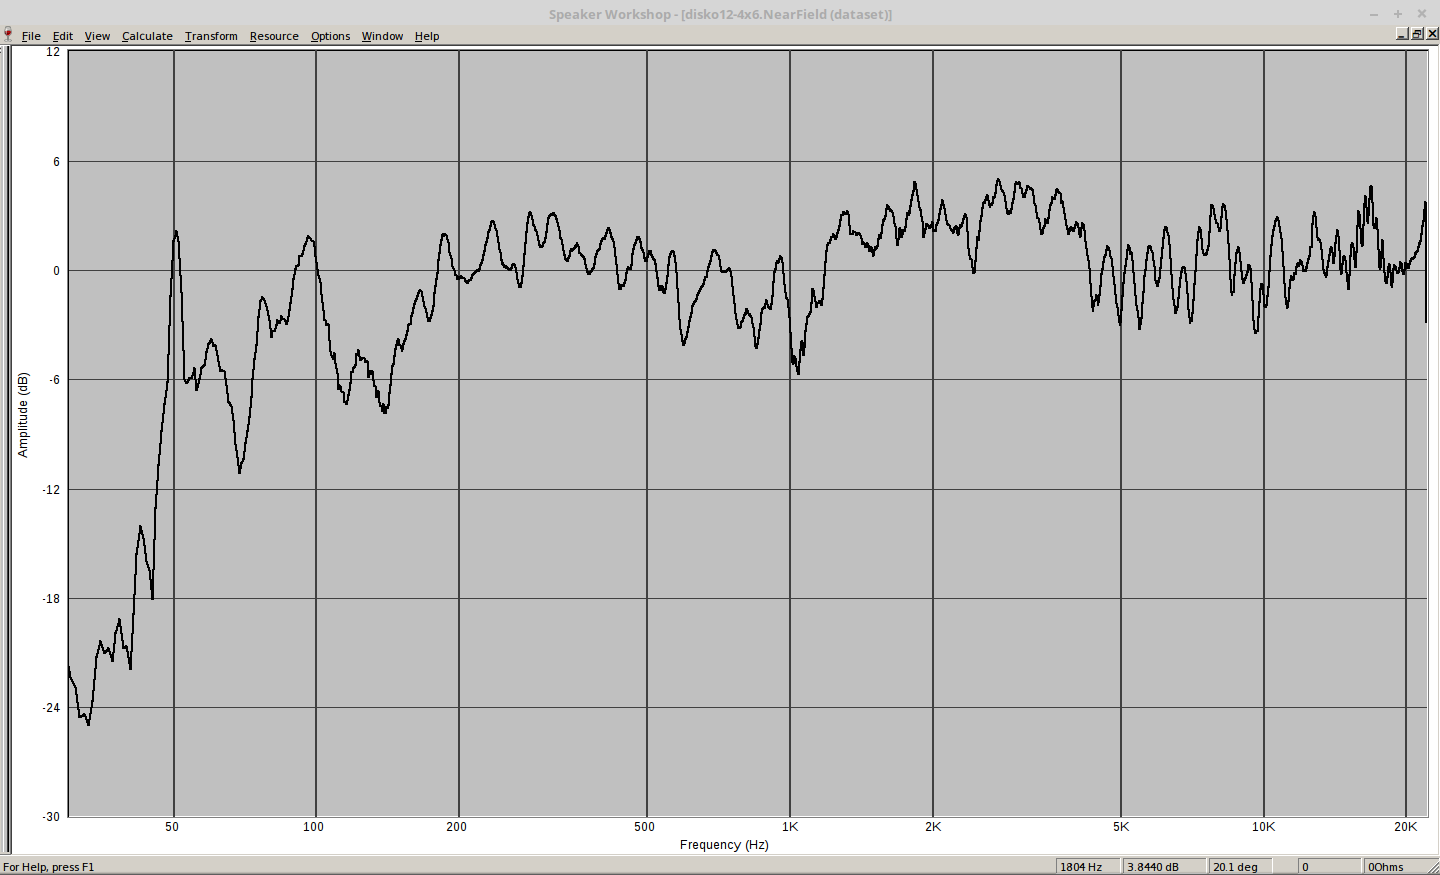The height and width of the screenshot is (875, 1440).
Task: Open the Calculate menu
Action: [x=147, y=36]
